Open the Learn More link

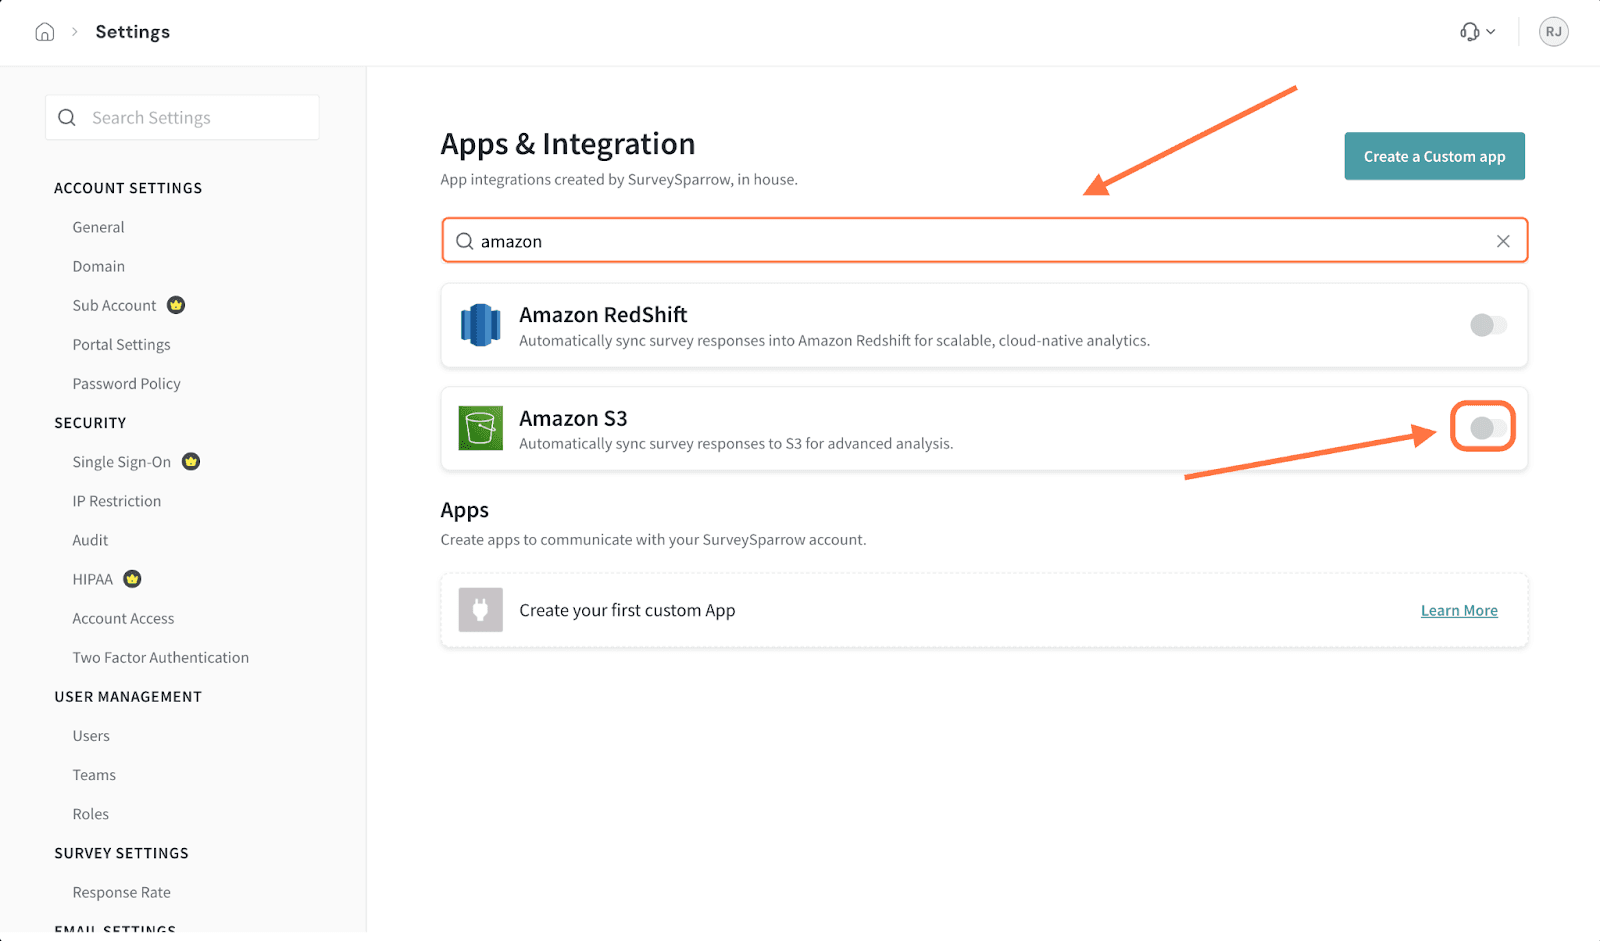pos(1459,611)
